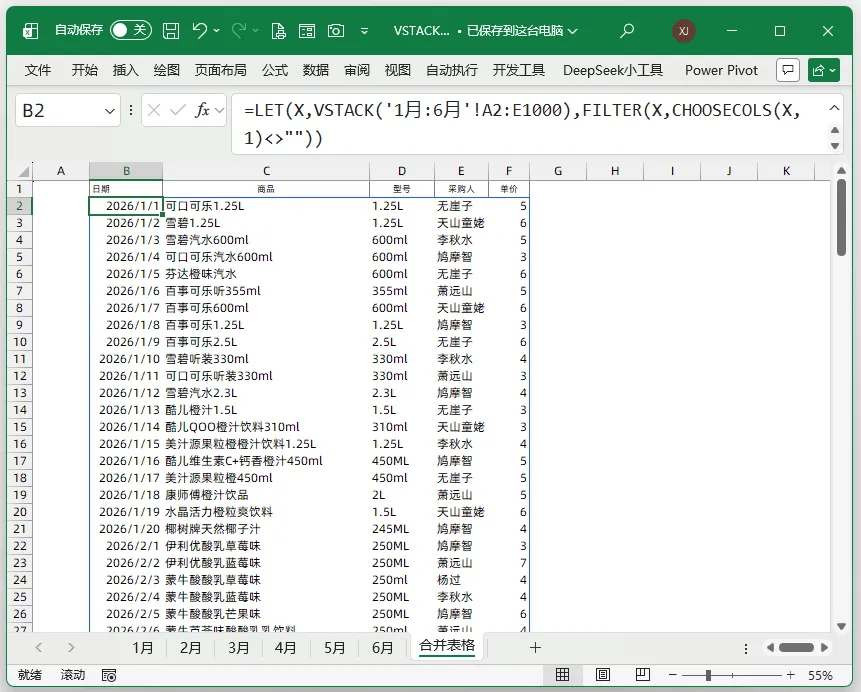Select the 数据 ribbon tab
This screenshot has width=861, height=692.
pyautogui.click(x=316, y=70)
